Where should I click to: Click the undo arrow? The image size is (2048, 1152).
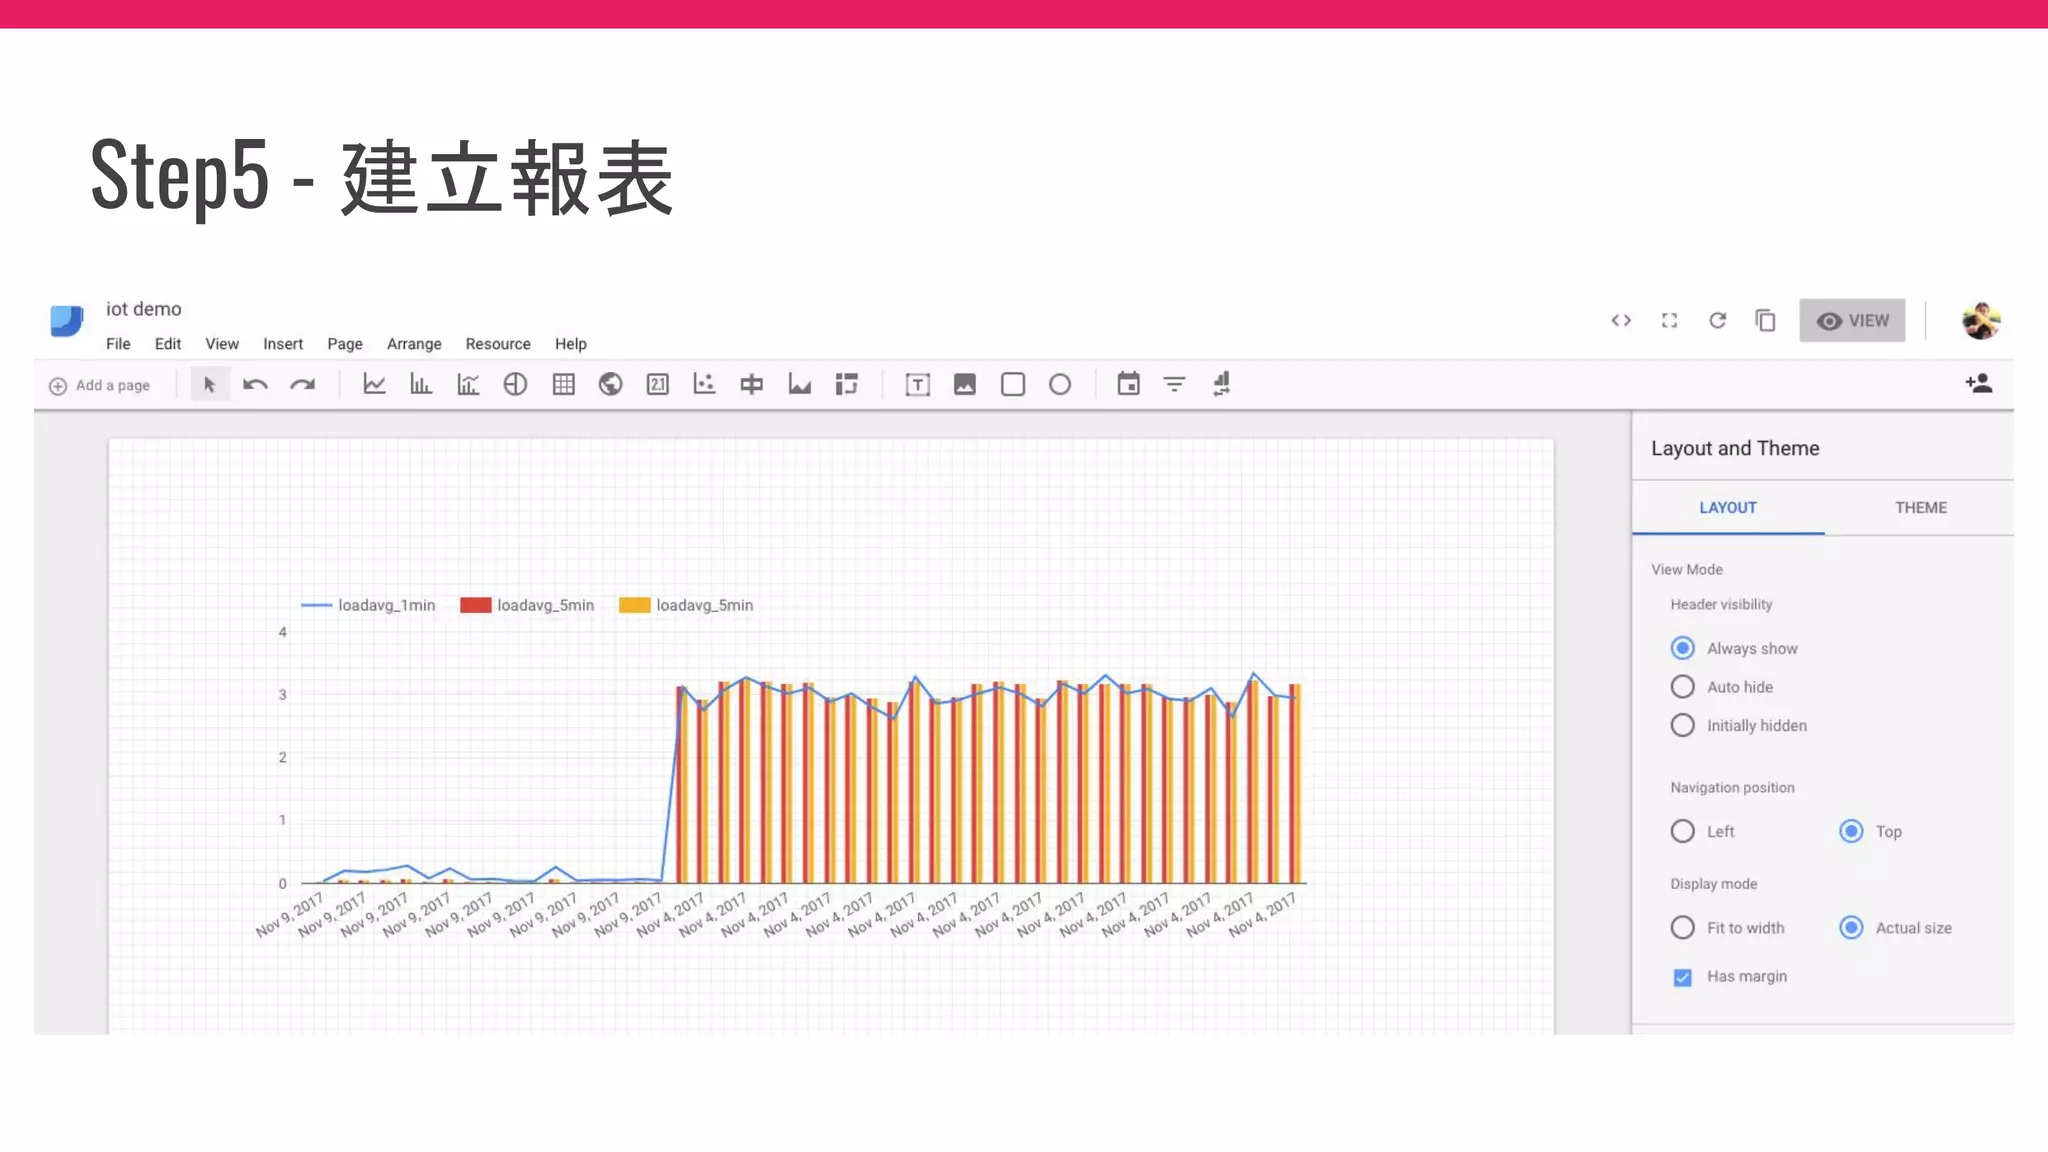[x=255, y=384]
